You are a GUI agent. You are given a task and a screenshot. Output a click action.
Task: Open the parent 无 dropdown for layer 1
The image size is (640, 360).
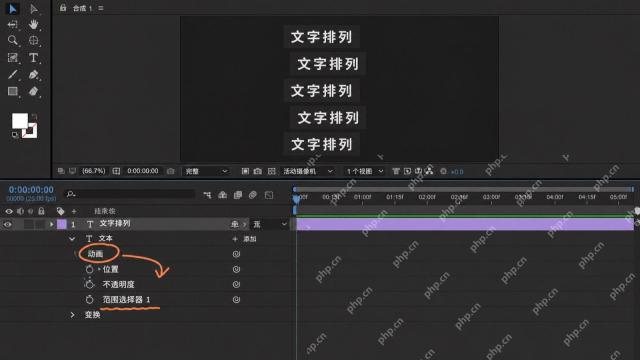click(x=269, y=224)
